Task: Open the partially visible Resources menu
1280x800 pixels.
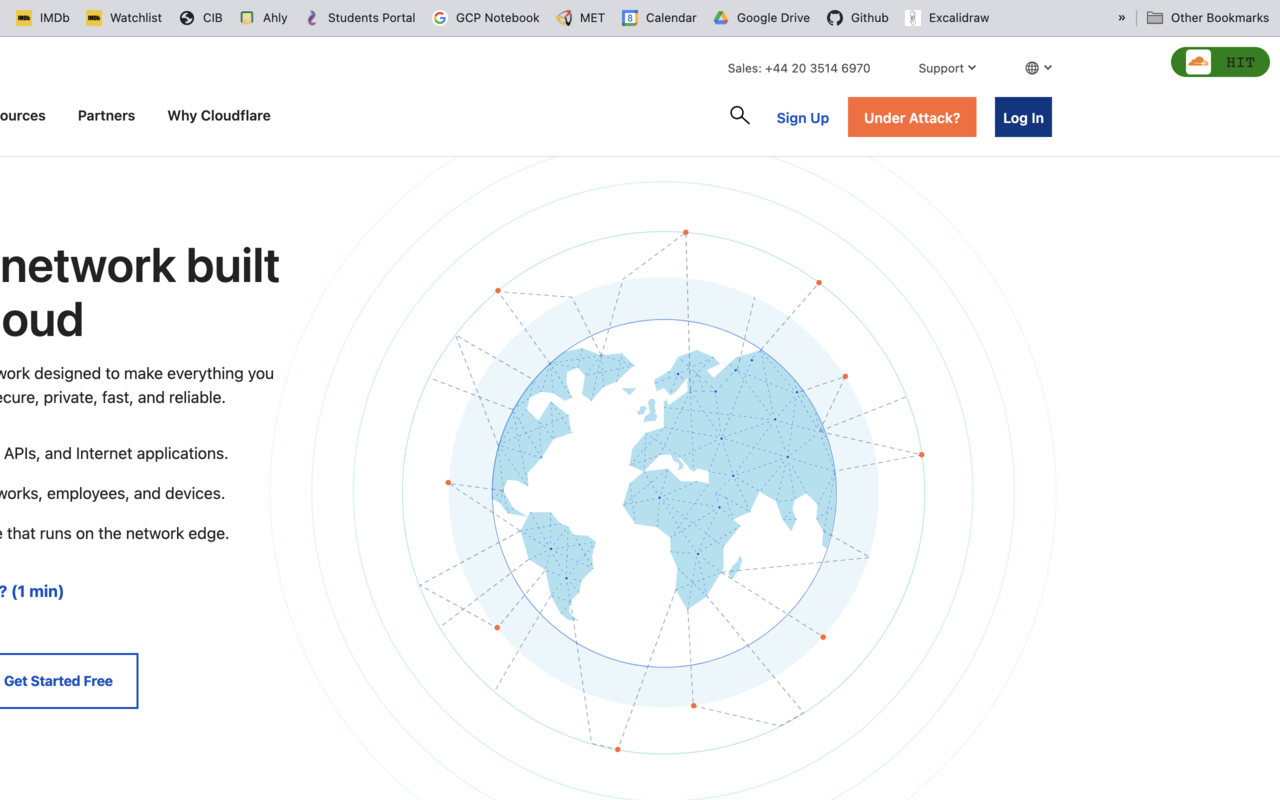Action: [23, 116]
